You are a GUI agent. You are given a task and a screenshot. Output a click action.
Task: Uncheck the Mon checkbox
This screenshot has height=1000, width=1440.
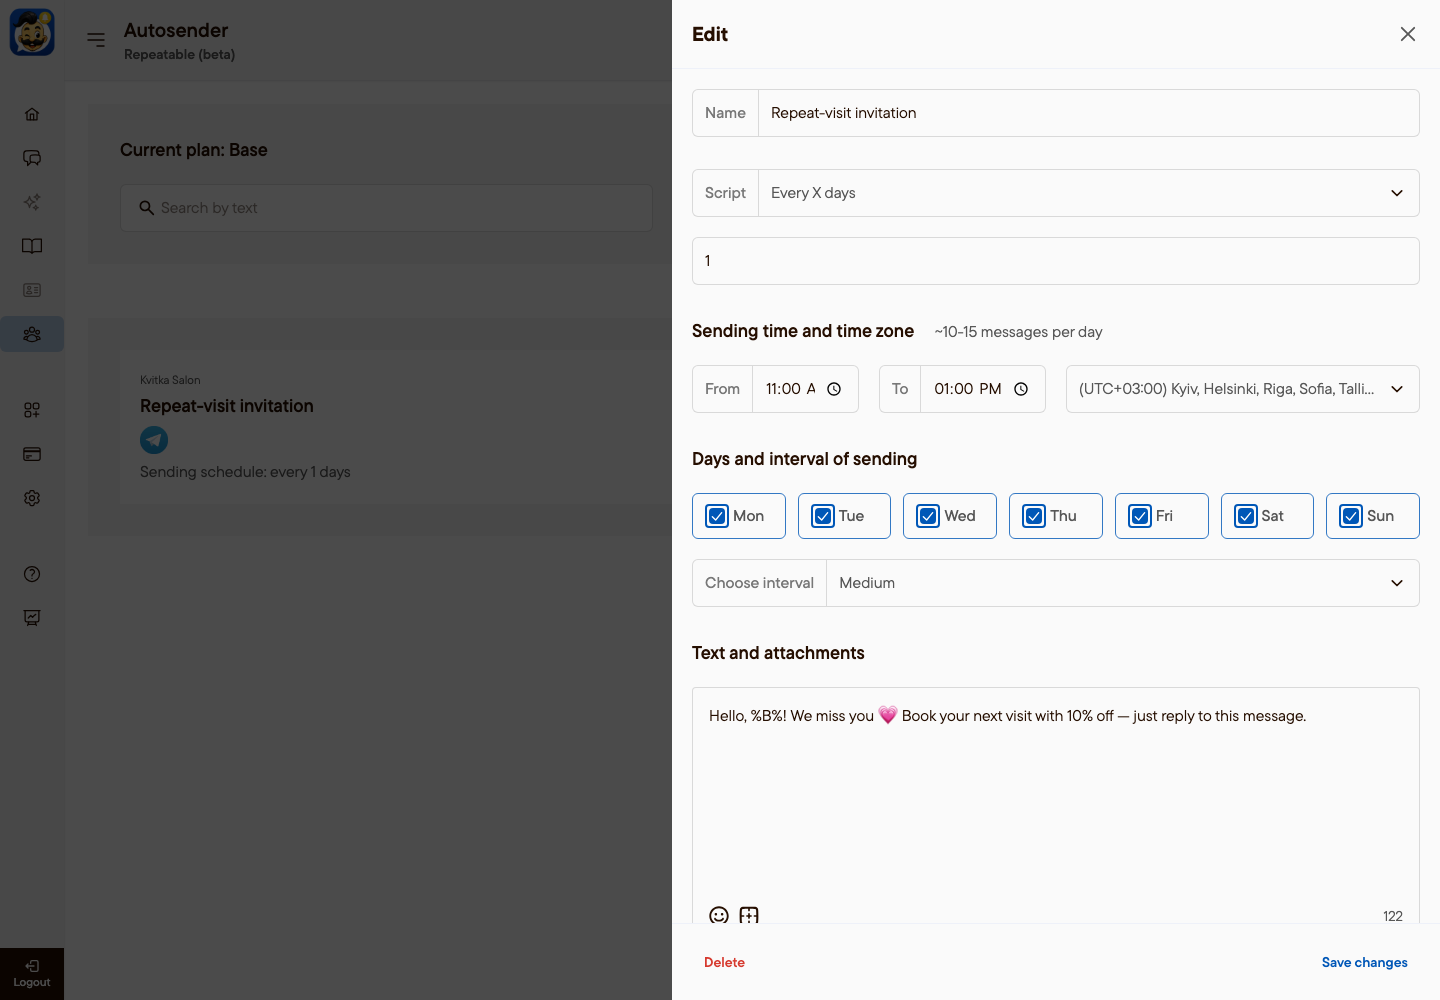(x=717, y=516)
